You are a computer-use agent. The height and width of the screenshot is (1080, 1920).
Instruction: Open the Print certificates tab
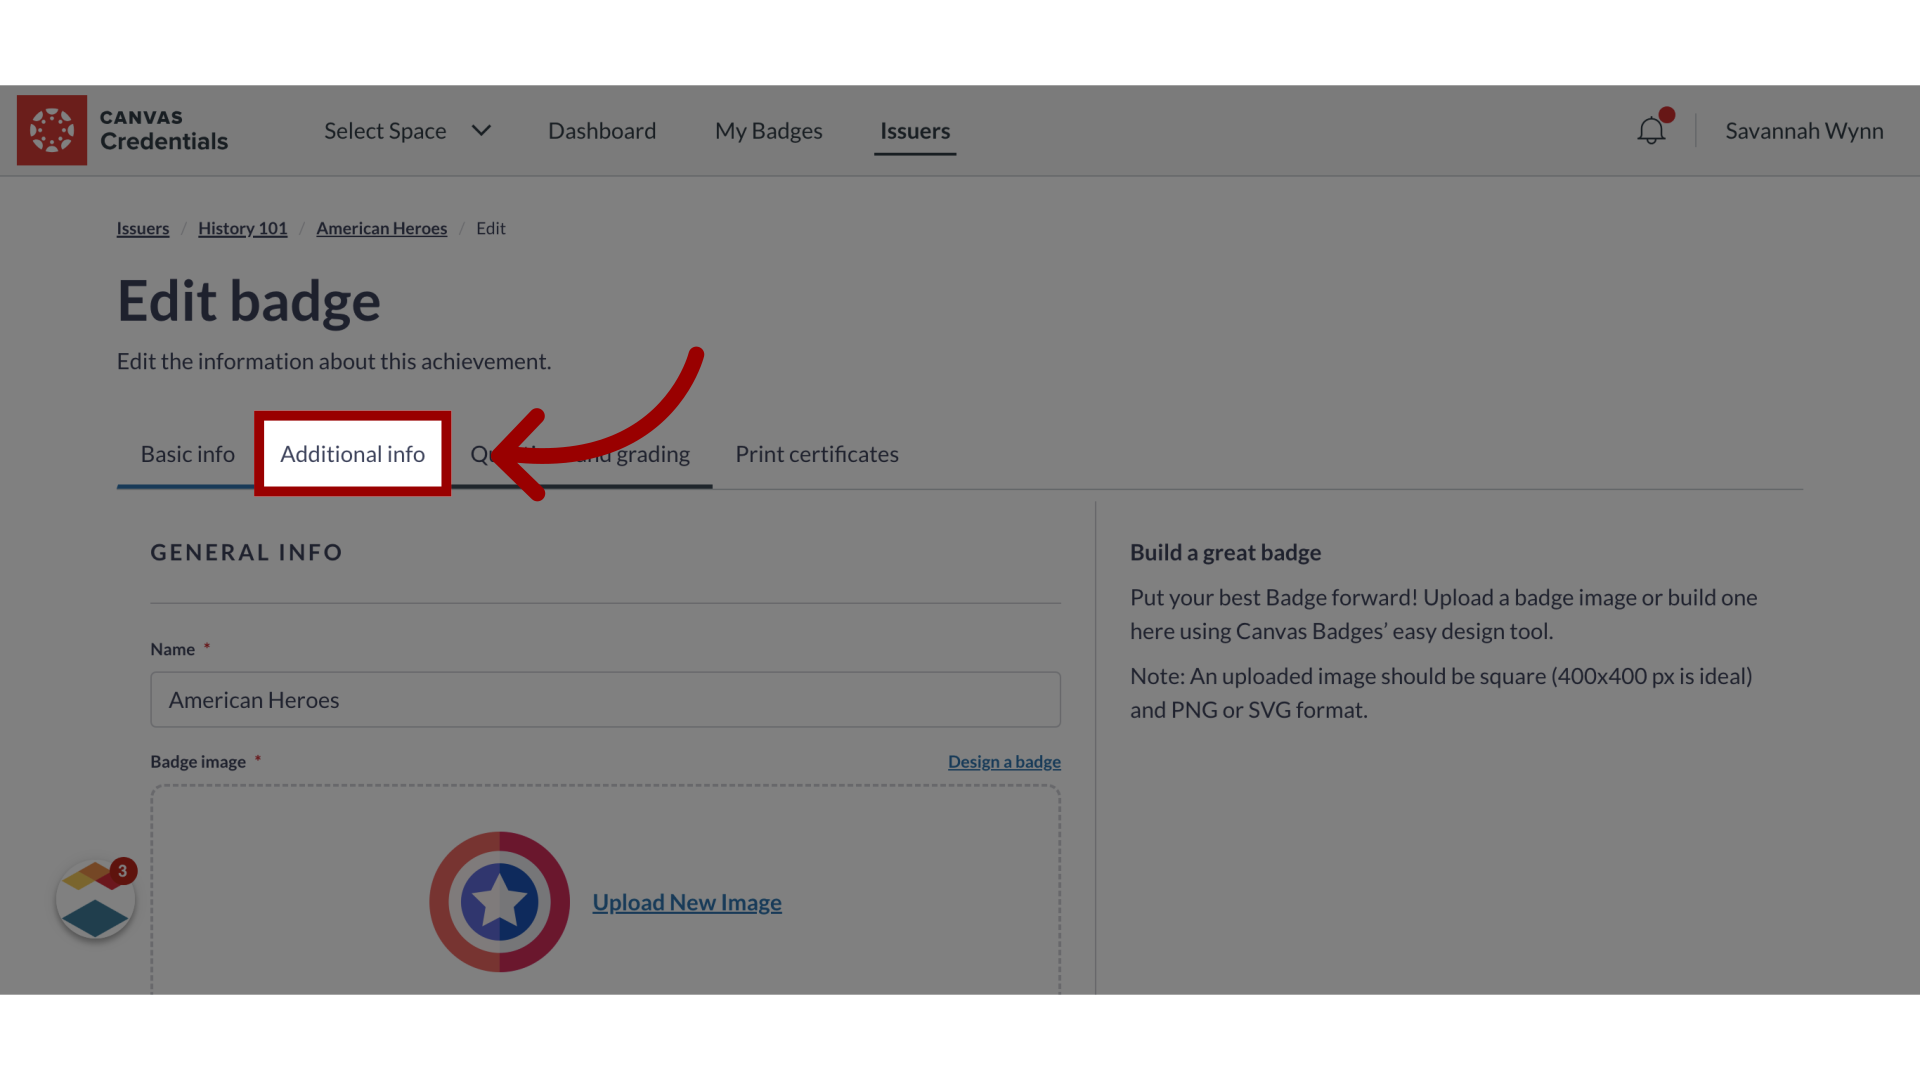[818, 454]
